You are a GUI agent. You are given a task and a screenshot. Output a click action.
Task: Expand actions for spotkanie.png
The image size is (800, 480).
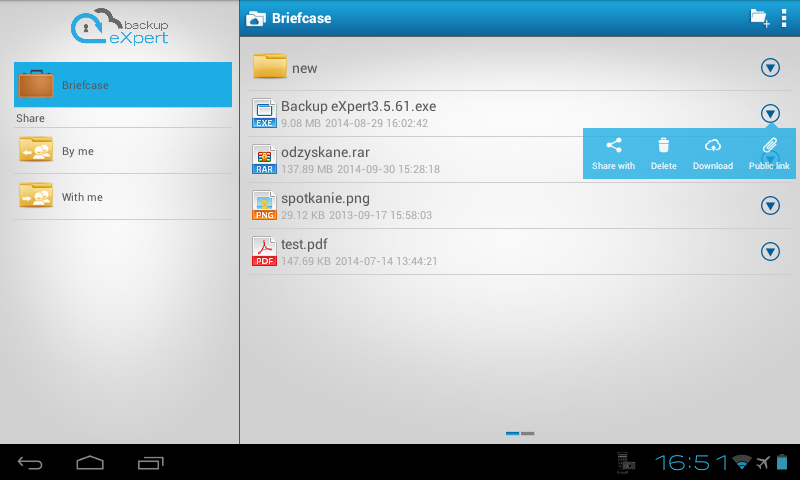point(770,205)
